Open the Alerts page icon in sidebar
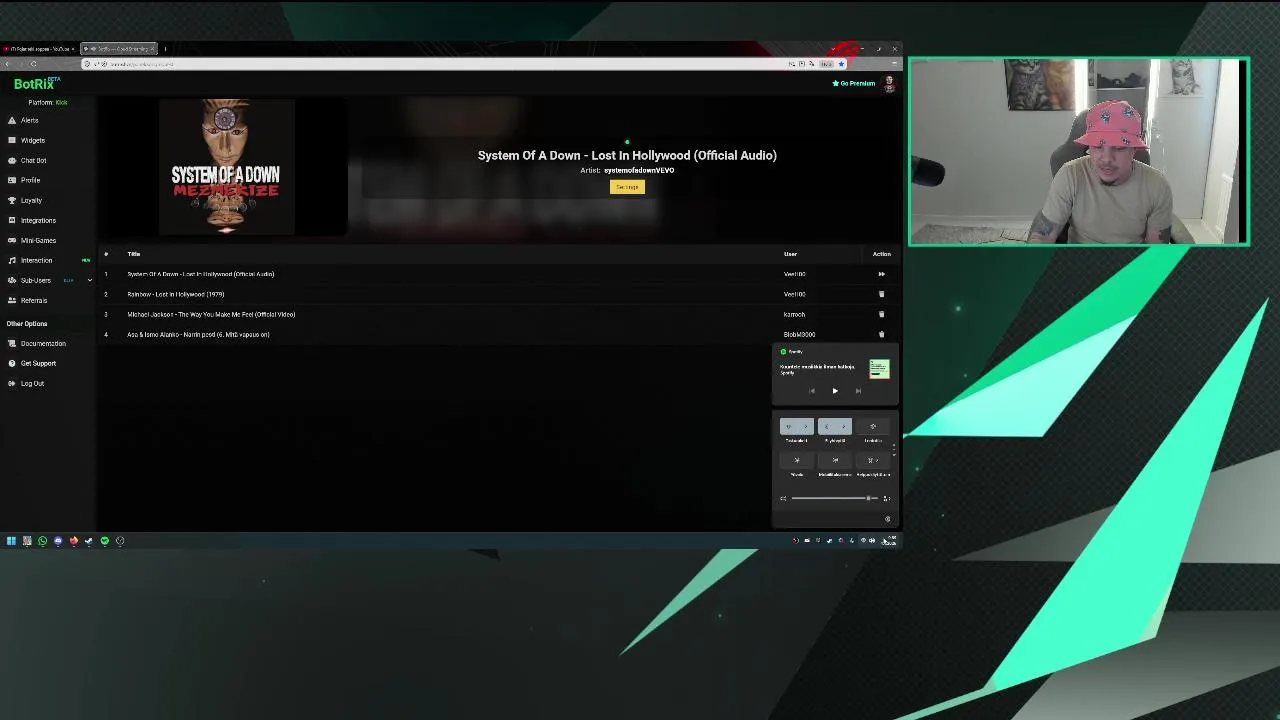The width and height of the screenshot is (1280, 720). click(12, 120)
